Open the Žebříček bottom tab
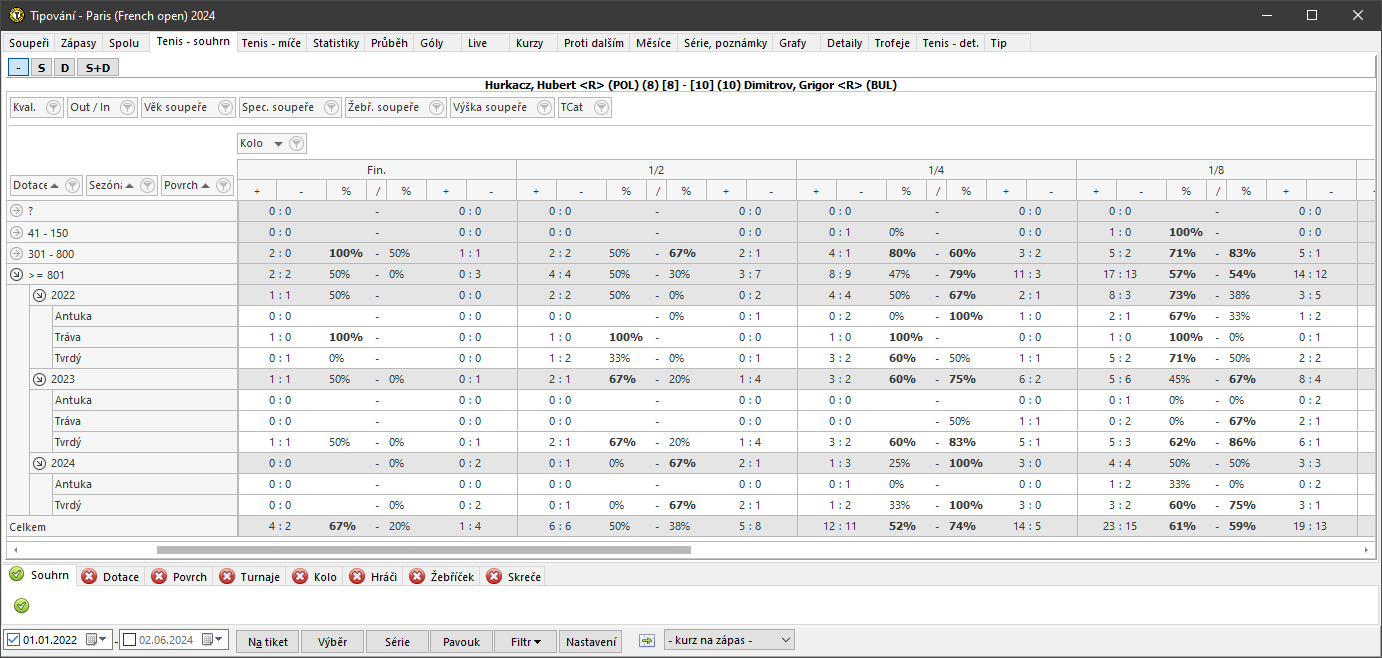1382x658 pixels. [441, 577]
